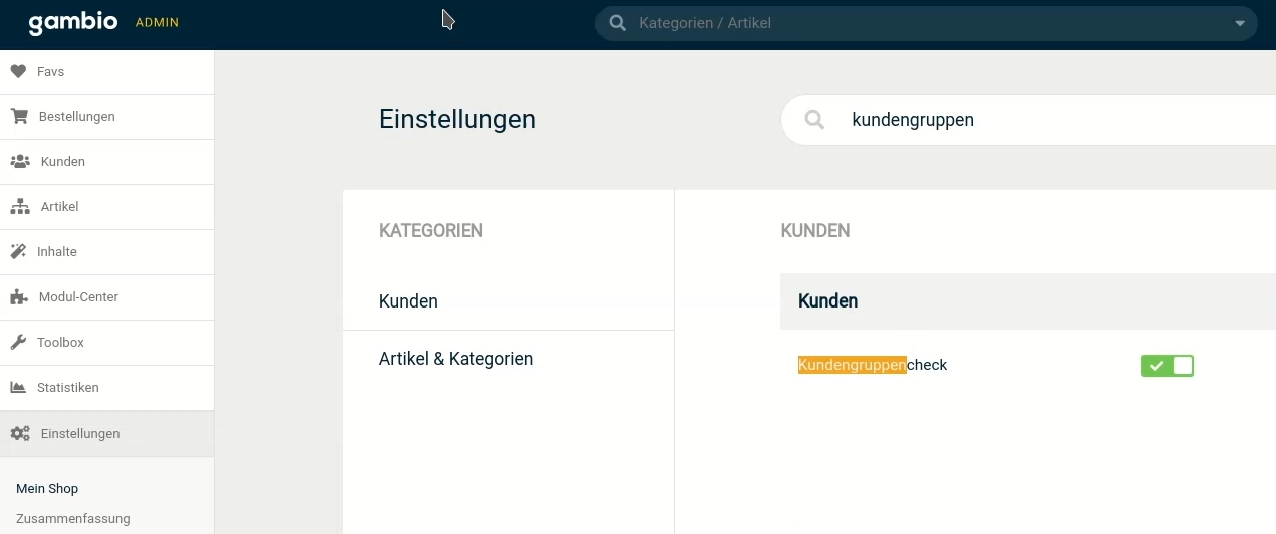The height and width of the screenshot is (534, 1276).
Task: Select Kunden in the Kategorien list
Action: click(x=408, y=301)
